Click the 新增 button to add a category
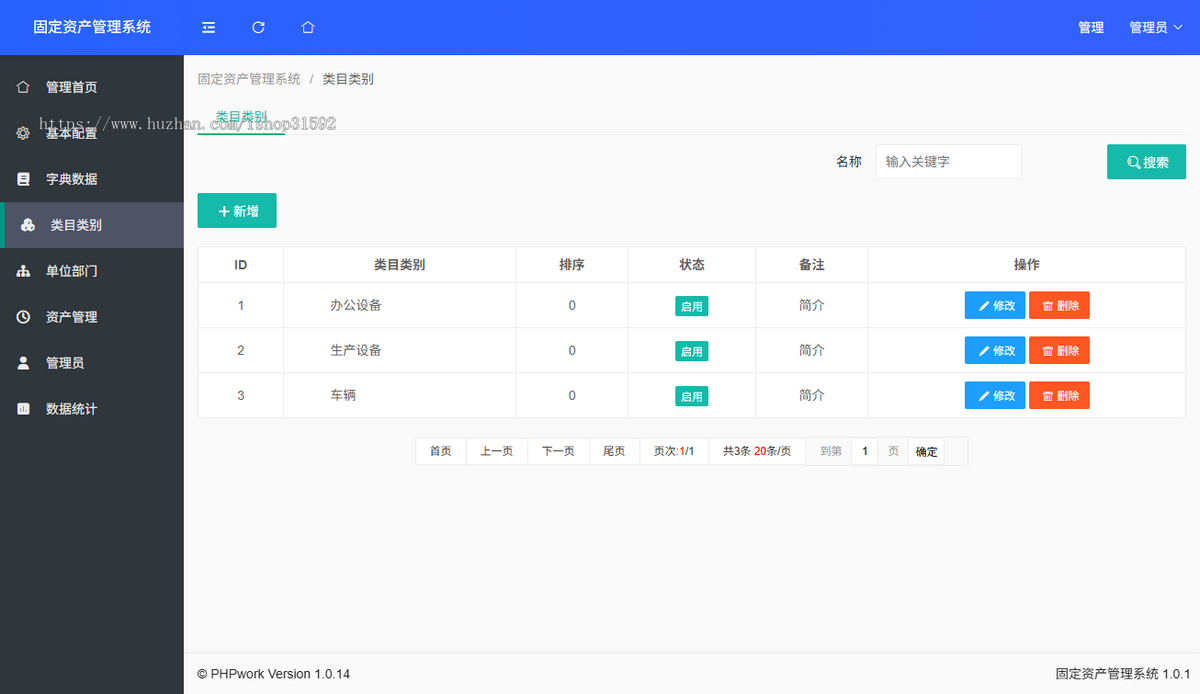1200x694 pixels. tap(237, 211)
